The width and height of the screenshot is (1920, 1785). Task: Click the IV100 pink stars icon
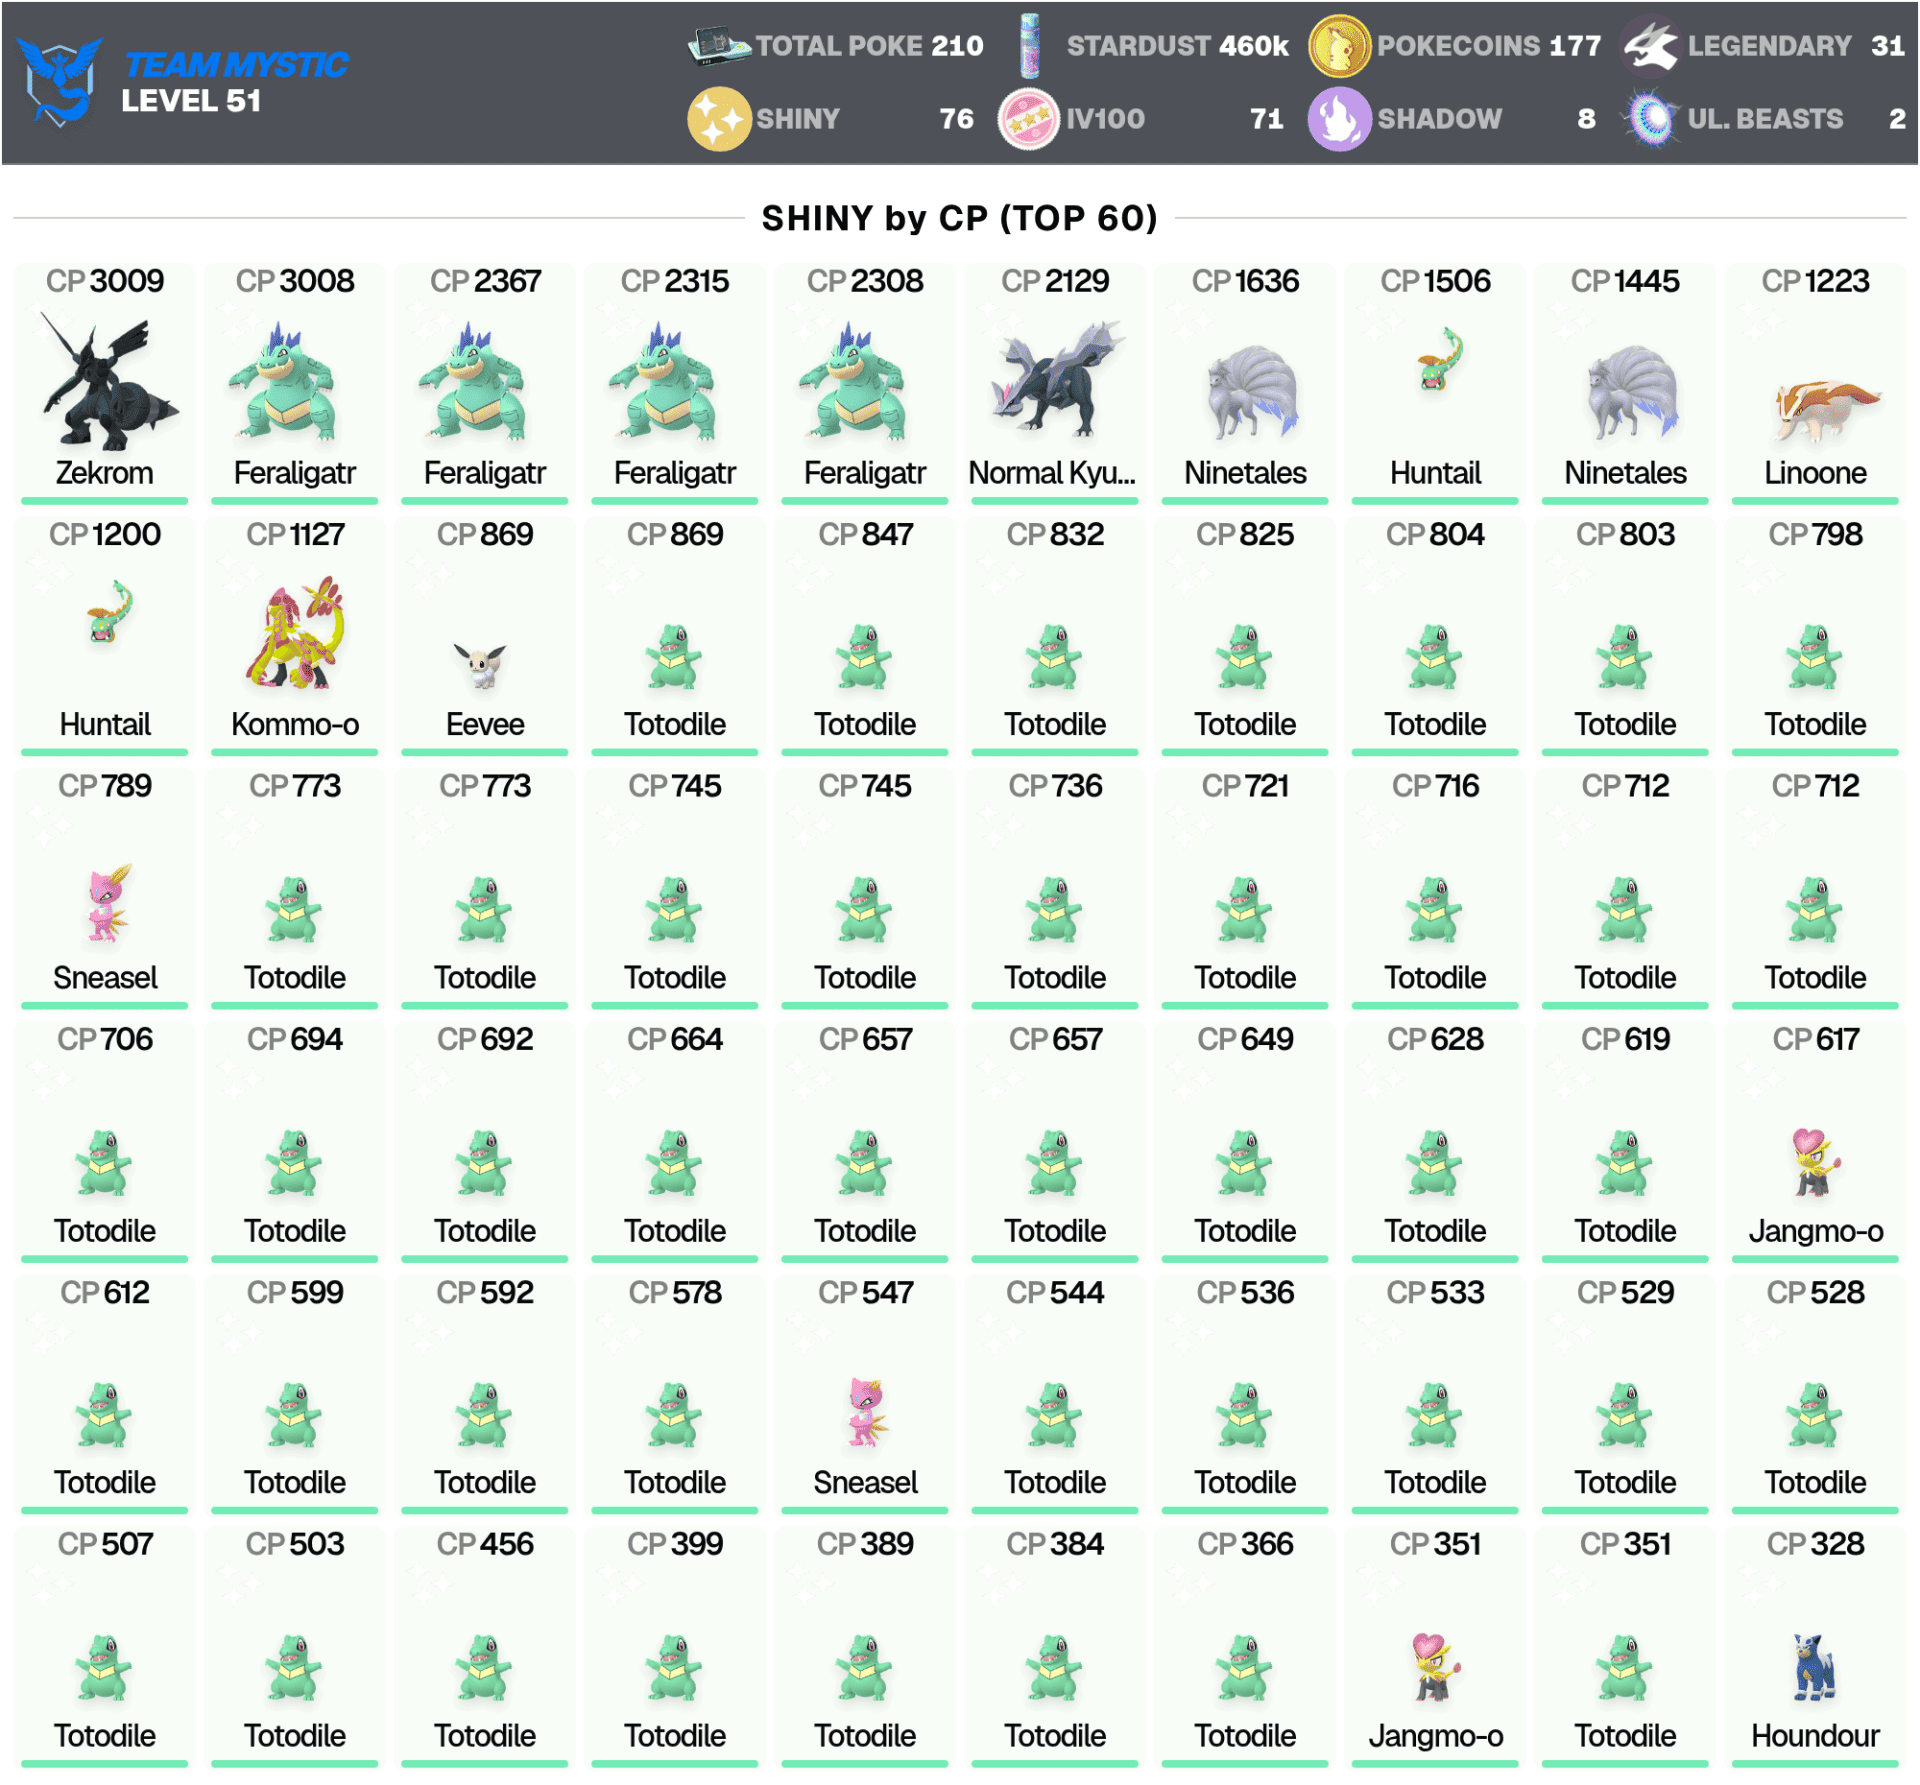[1029, 119]
